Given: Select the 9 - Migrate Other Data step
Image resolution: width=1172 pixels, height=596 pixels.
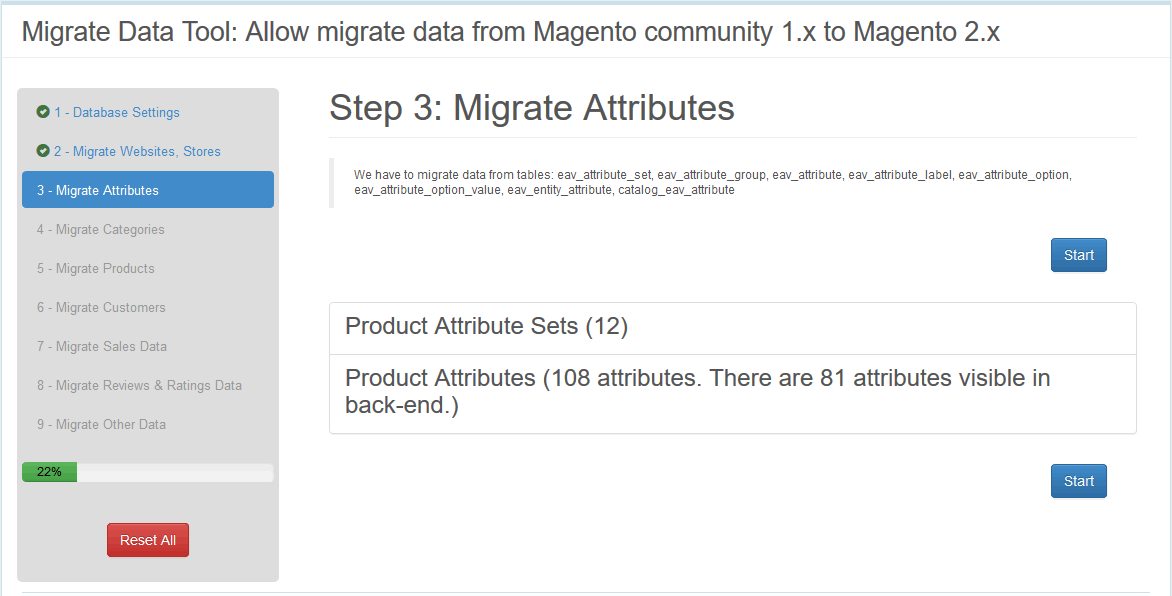Looking at the screenshot, I should pos(101,424).
